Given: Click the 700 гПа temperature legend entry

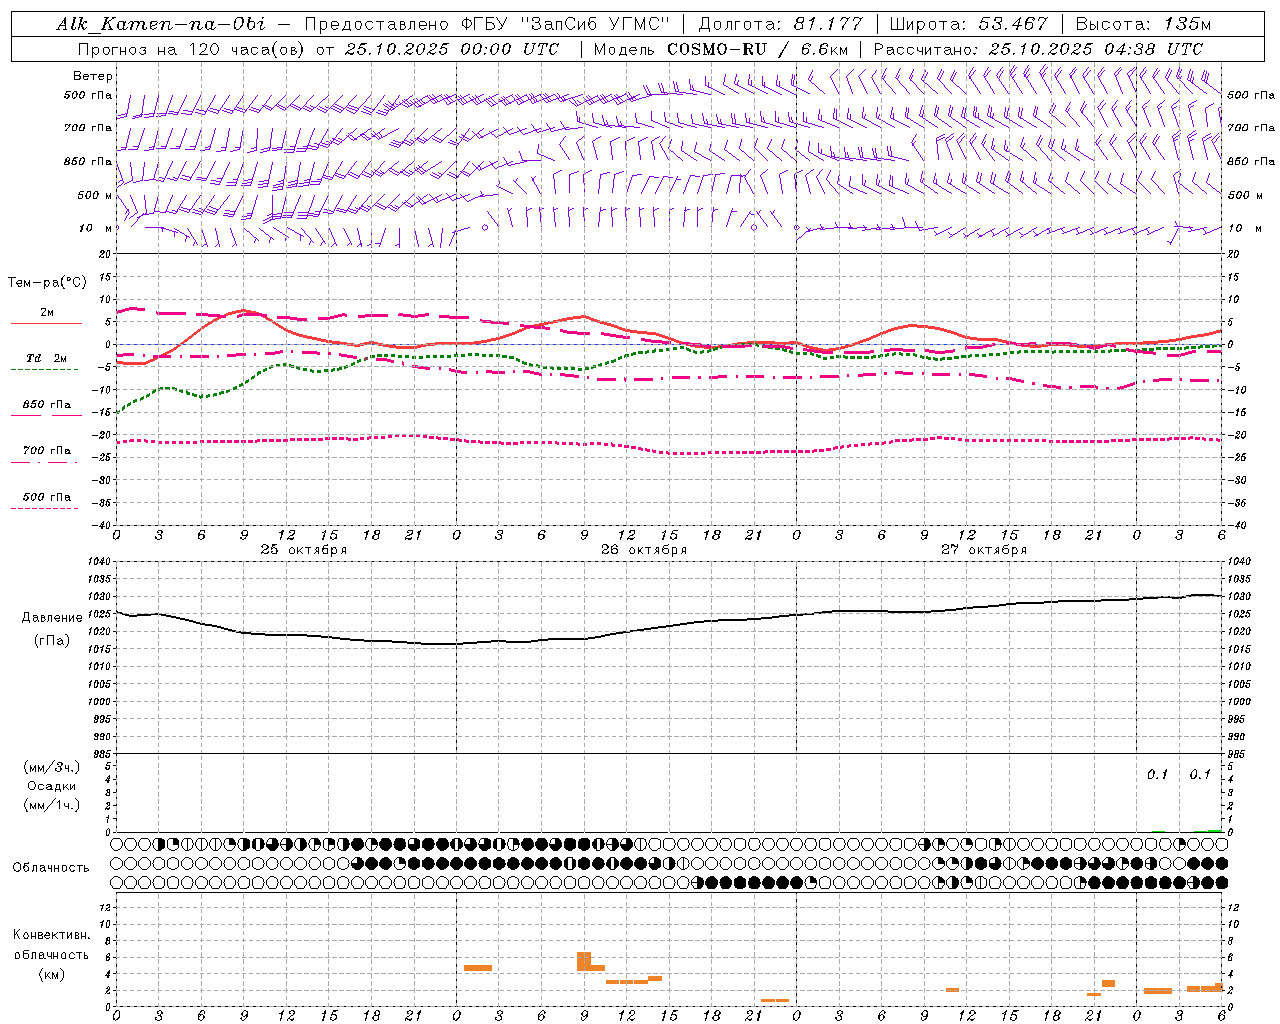Looking at the screenshot, I should (47, 450).
